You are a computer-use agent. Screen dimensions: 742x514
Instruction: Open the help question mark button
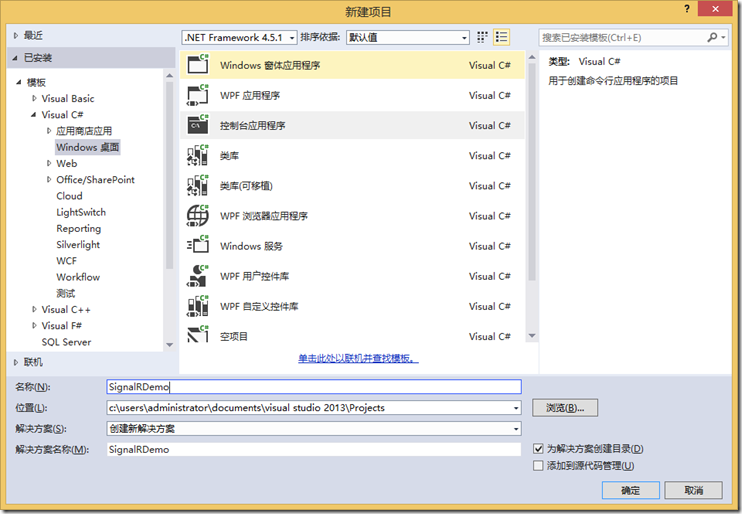coord(687,9)
